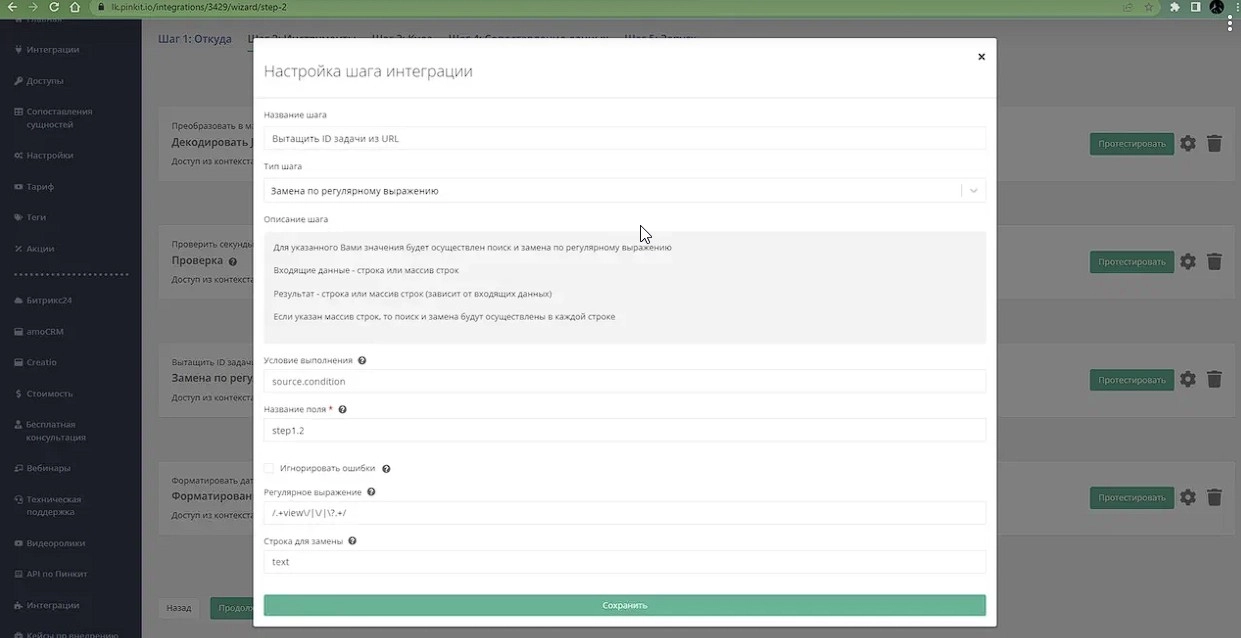Close the Настройка шага интеграции dialog
Screen dimensions: 1241x638
(981, 57)
